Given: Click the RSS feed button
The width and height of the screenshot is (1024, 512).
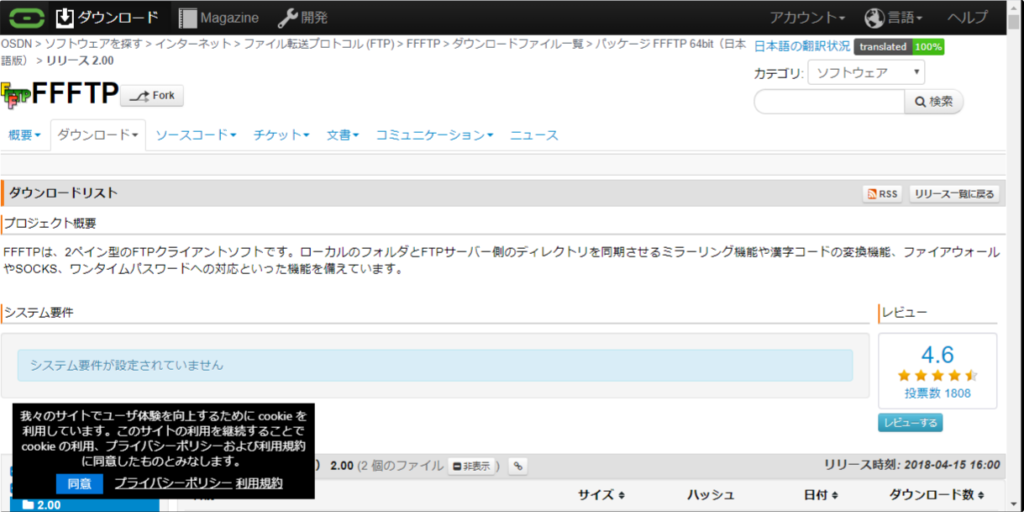Looking at the screenshot, I should pos(882,193).
